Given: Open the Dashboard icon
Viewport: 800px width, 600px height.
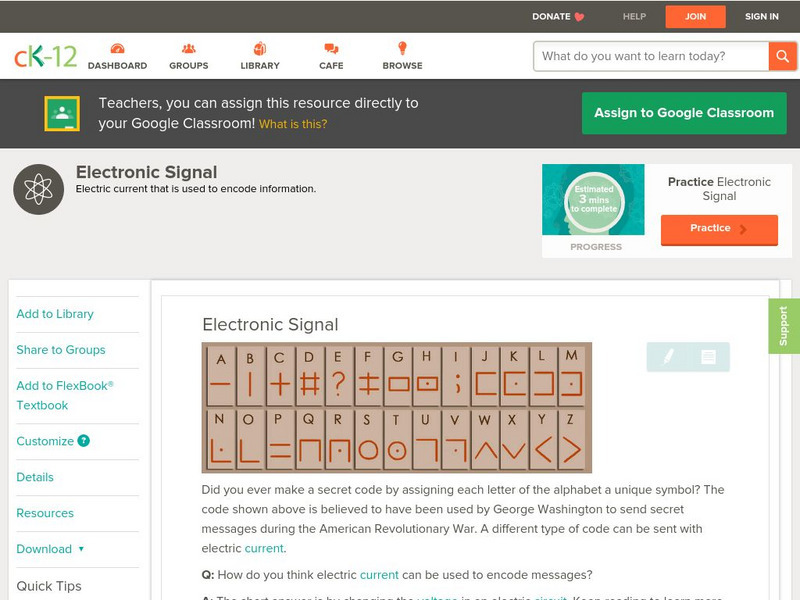Looking at the screenshot, I should [117, 49].
